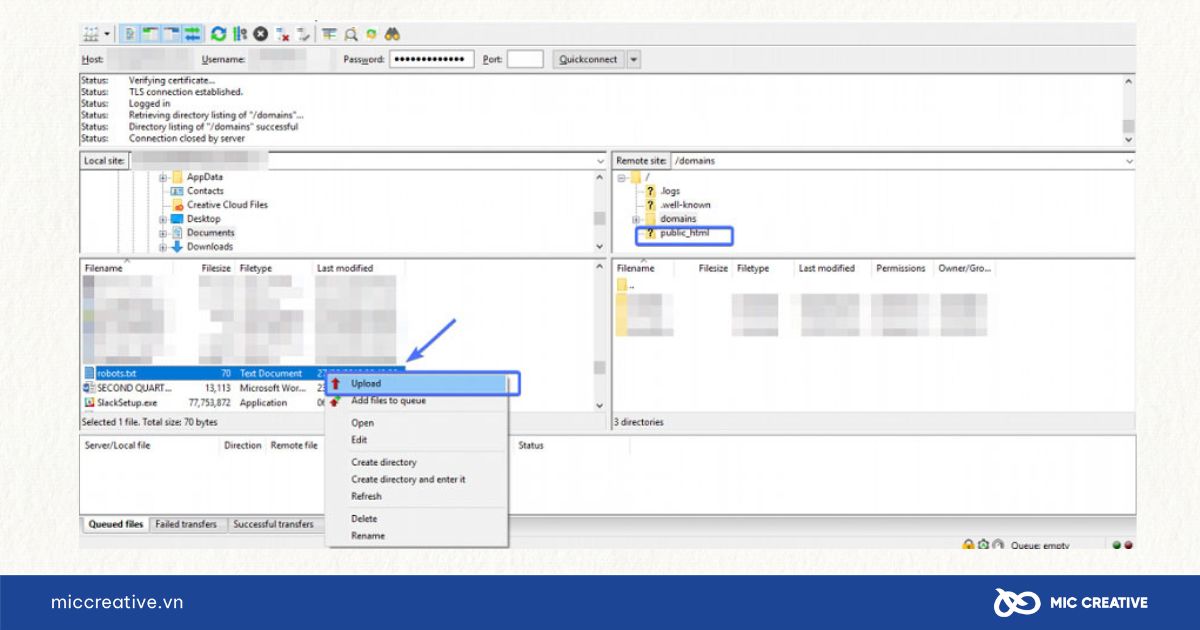Toggle message log display button

click(130, 34)
